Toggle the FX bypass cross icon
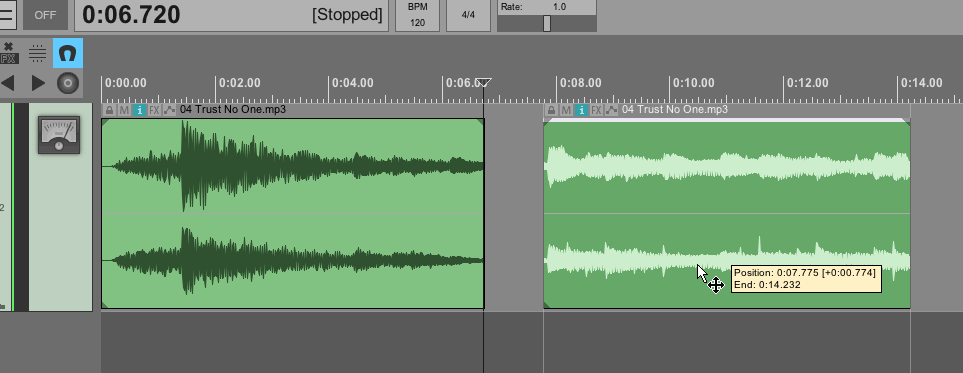Viewport: 963px width, 373px height. pos(9,53)
